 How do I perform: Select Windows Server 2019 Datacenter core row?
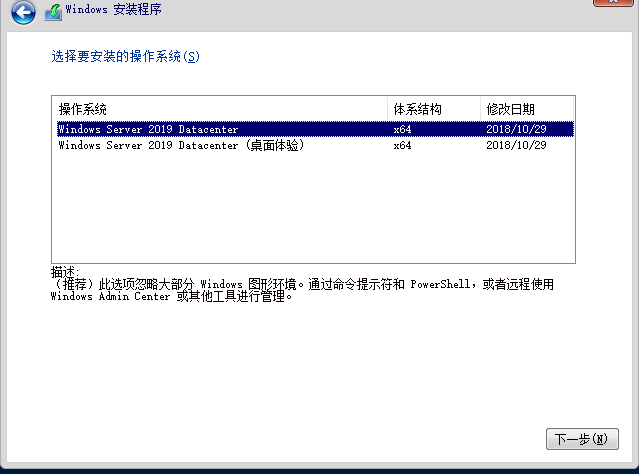[x=315, y=129]
